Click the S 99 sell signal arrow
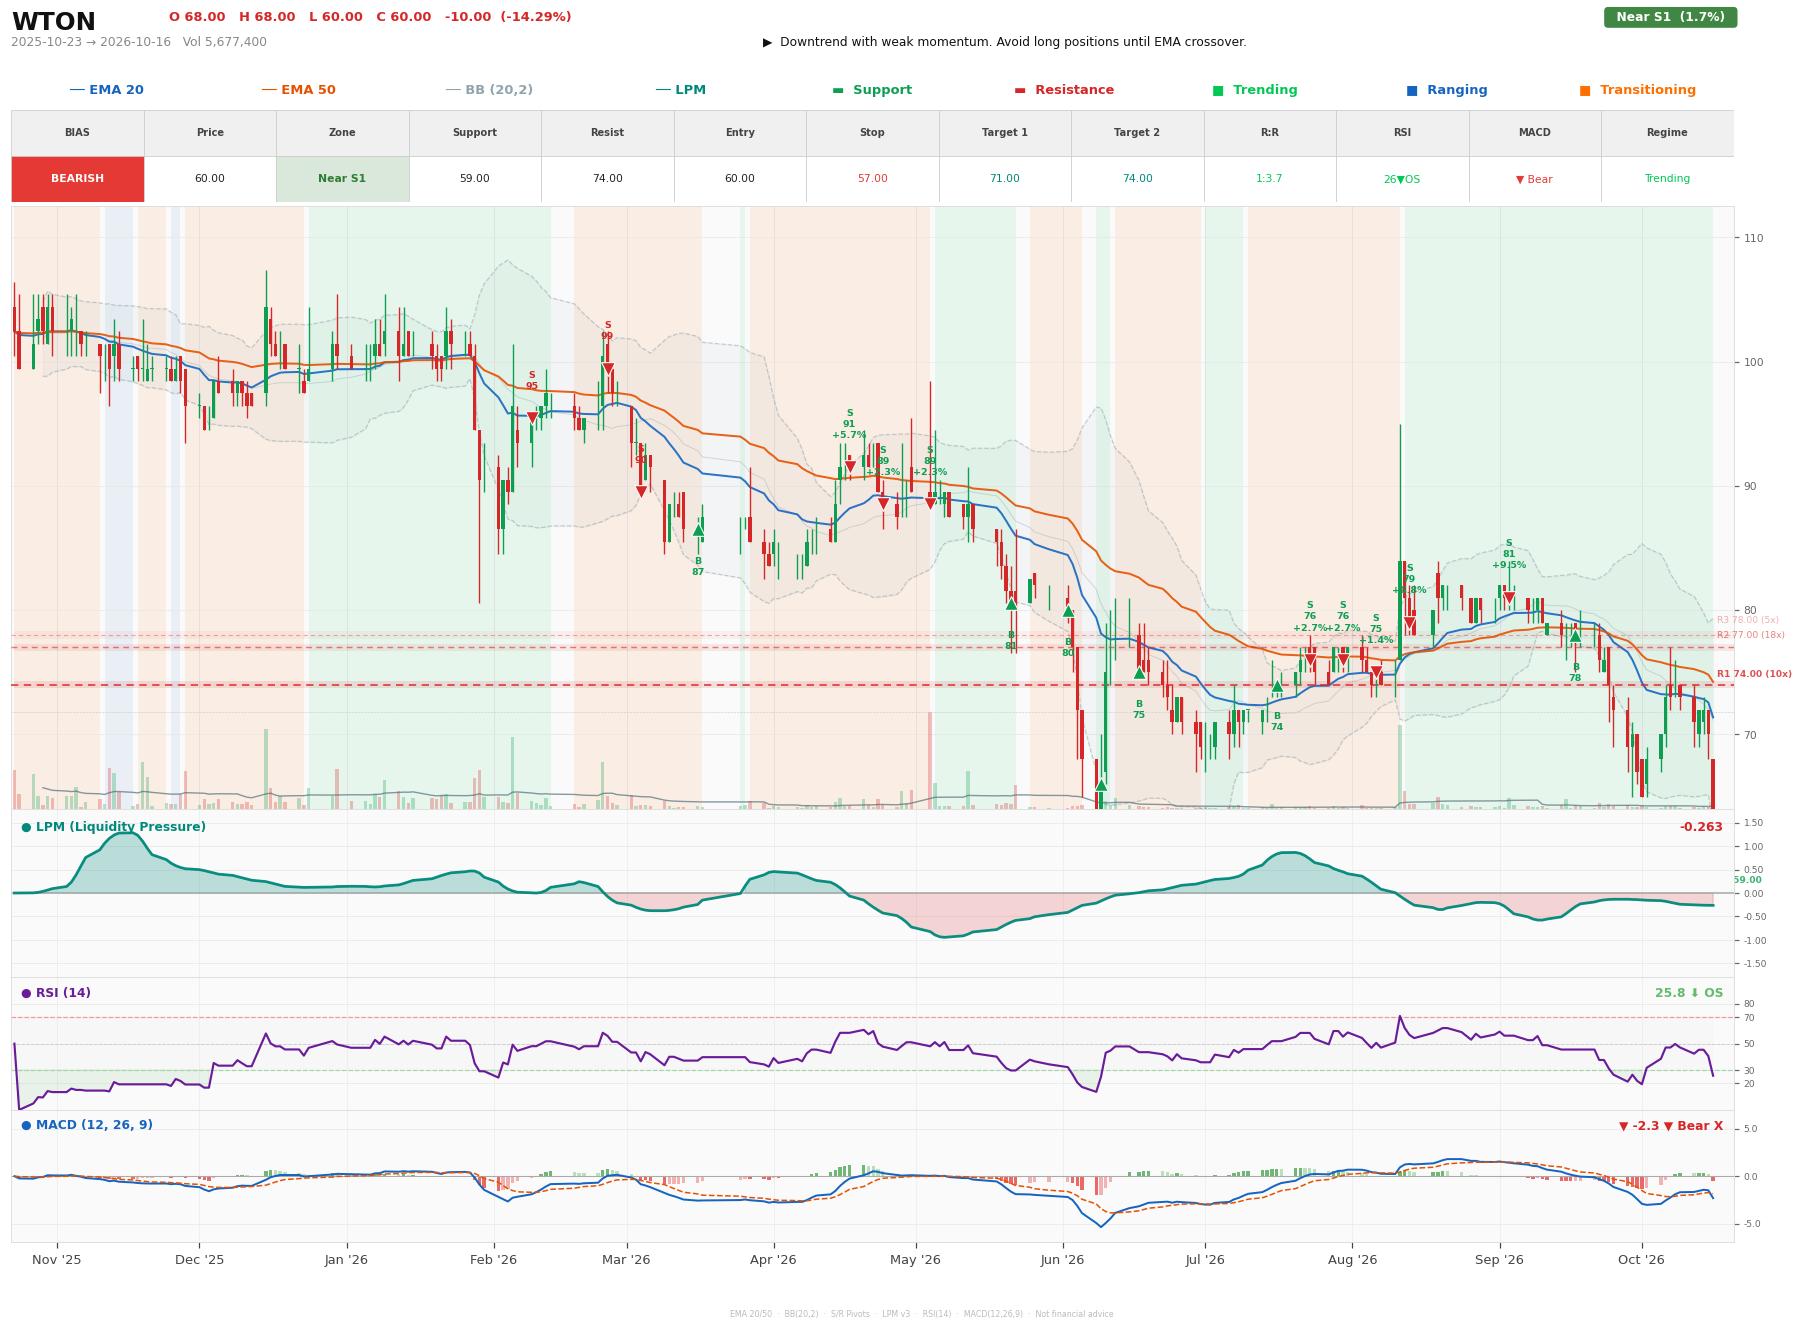The width and height of the screenshot is (1803, 1330). click(607, 369)
